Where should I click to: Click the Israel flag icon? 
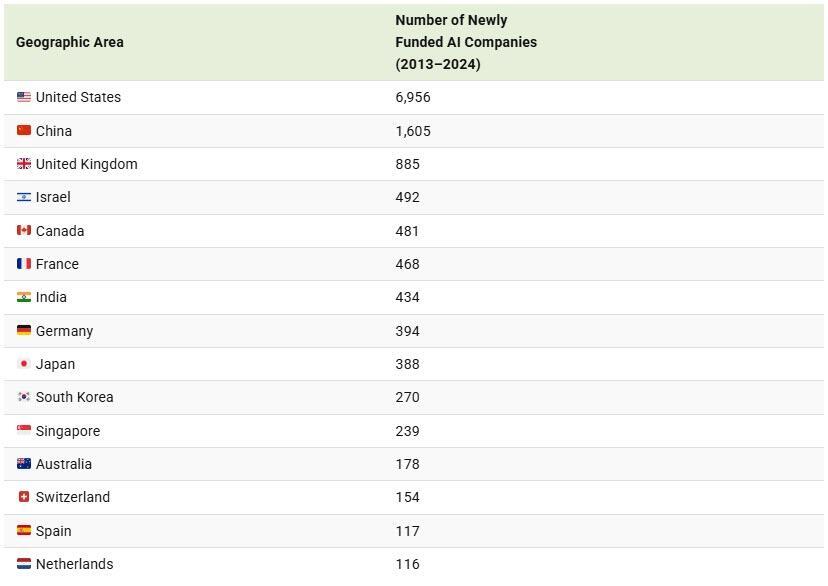(x=24, y=197)
